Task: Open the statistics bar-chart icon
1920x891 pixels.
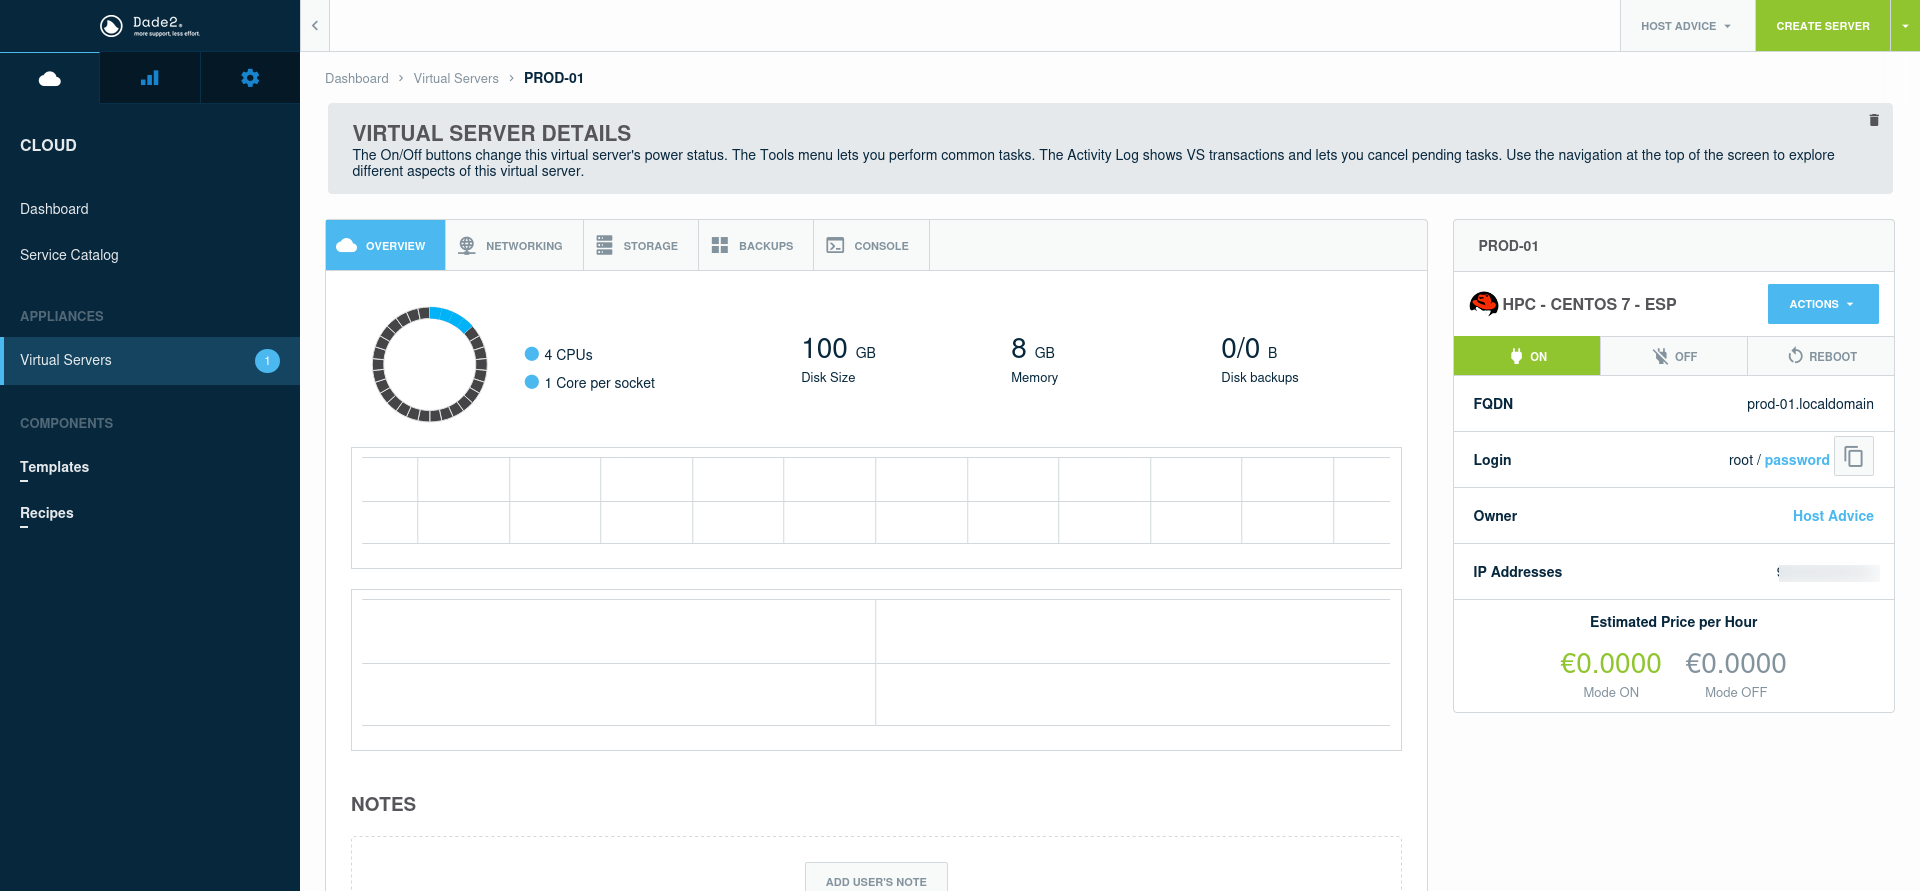Action: click(x=150, y=78)
